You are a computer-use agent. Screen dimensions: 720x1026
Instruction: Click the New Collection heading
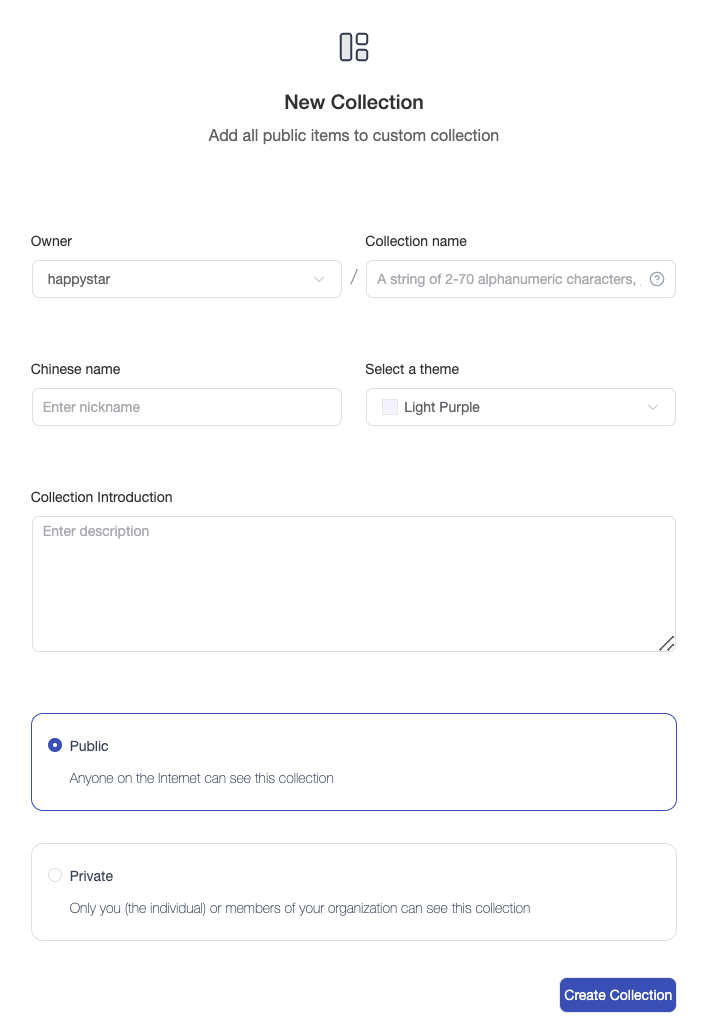pos(353,102)
